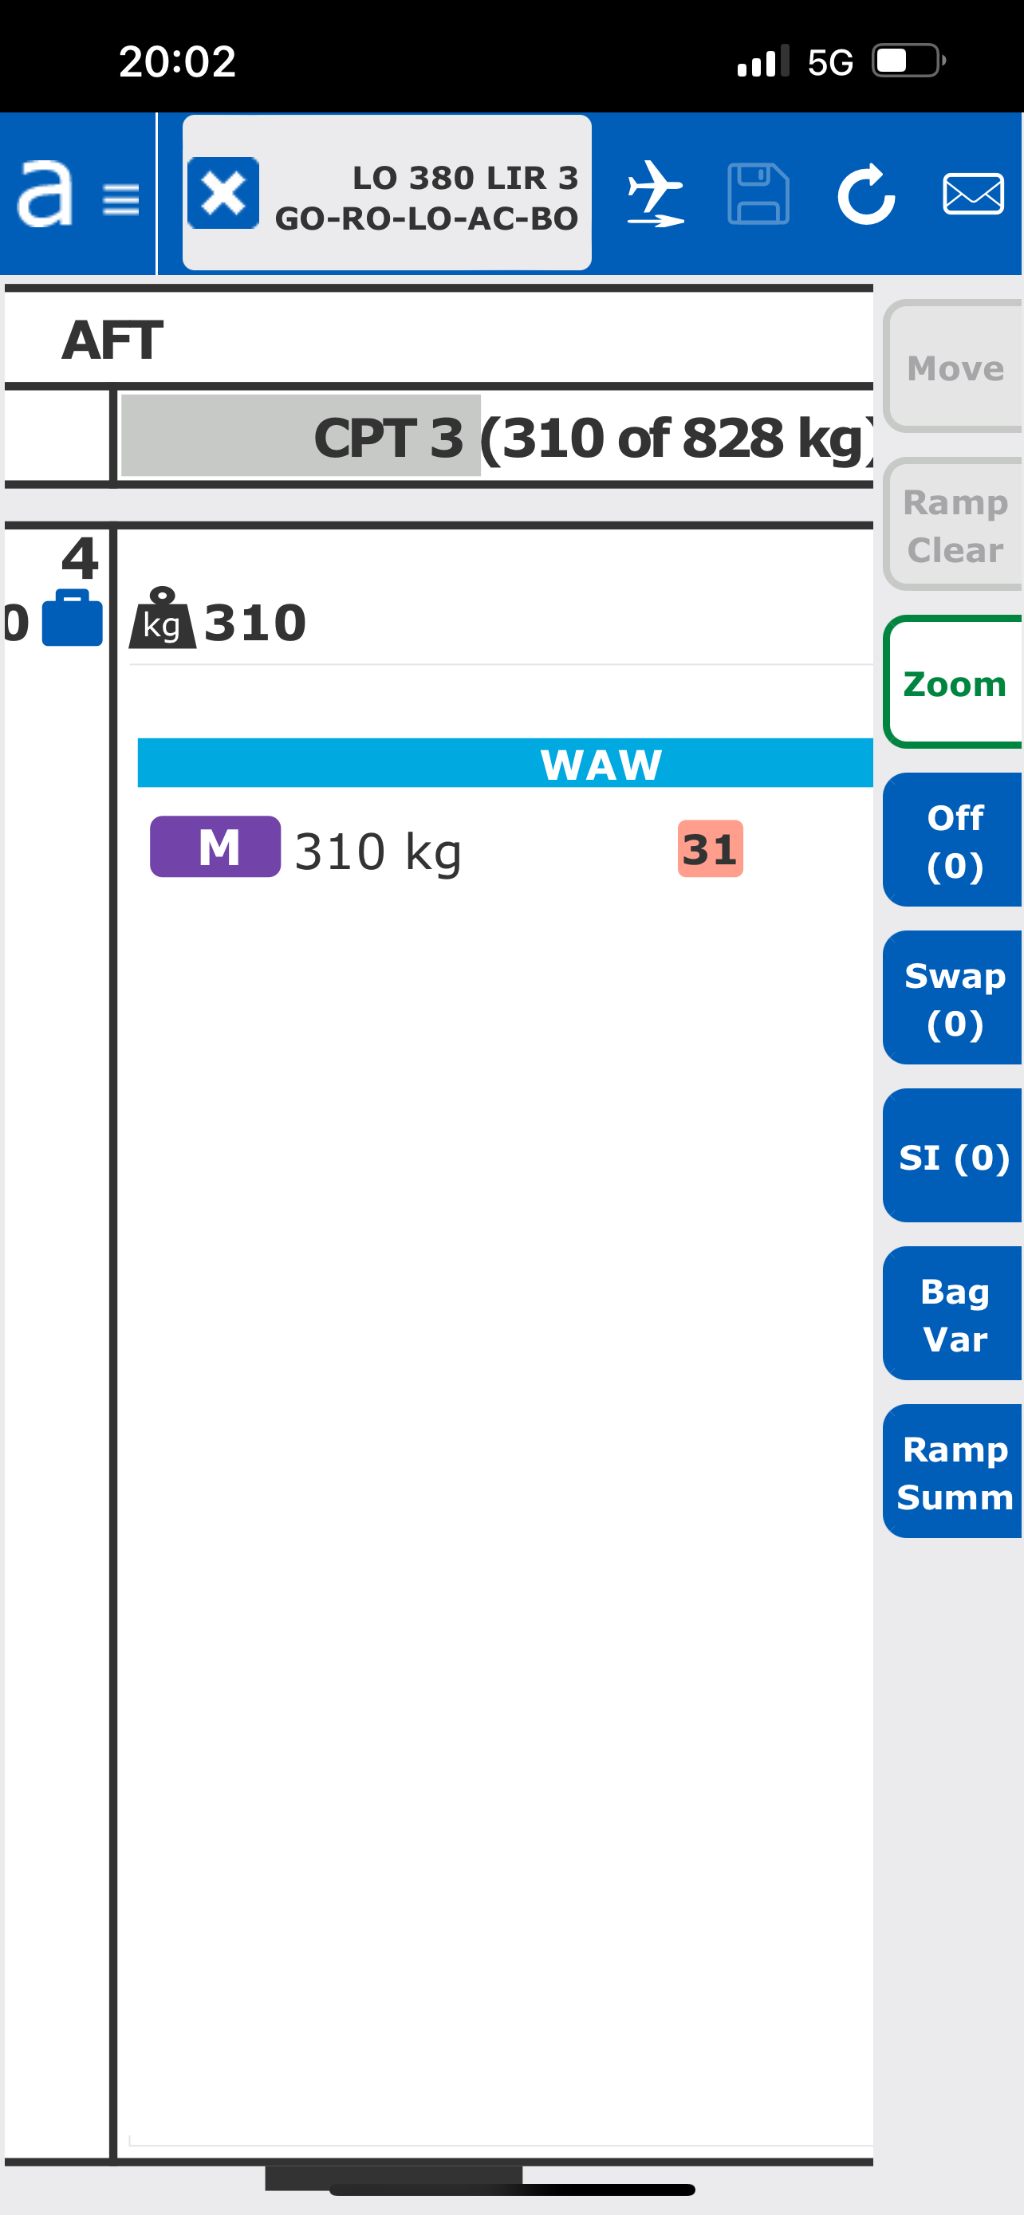Close flight LO 380 with X icon
Screen dimensions: 1024x2215
(x=223, y=193)
